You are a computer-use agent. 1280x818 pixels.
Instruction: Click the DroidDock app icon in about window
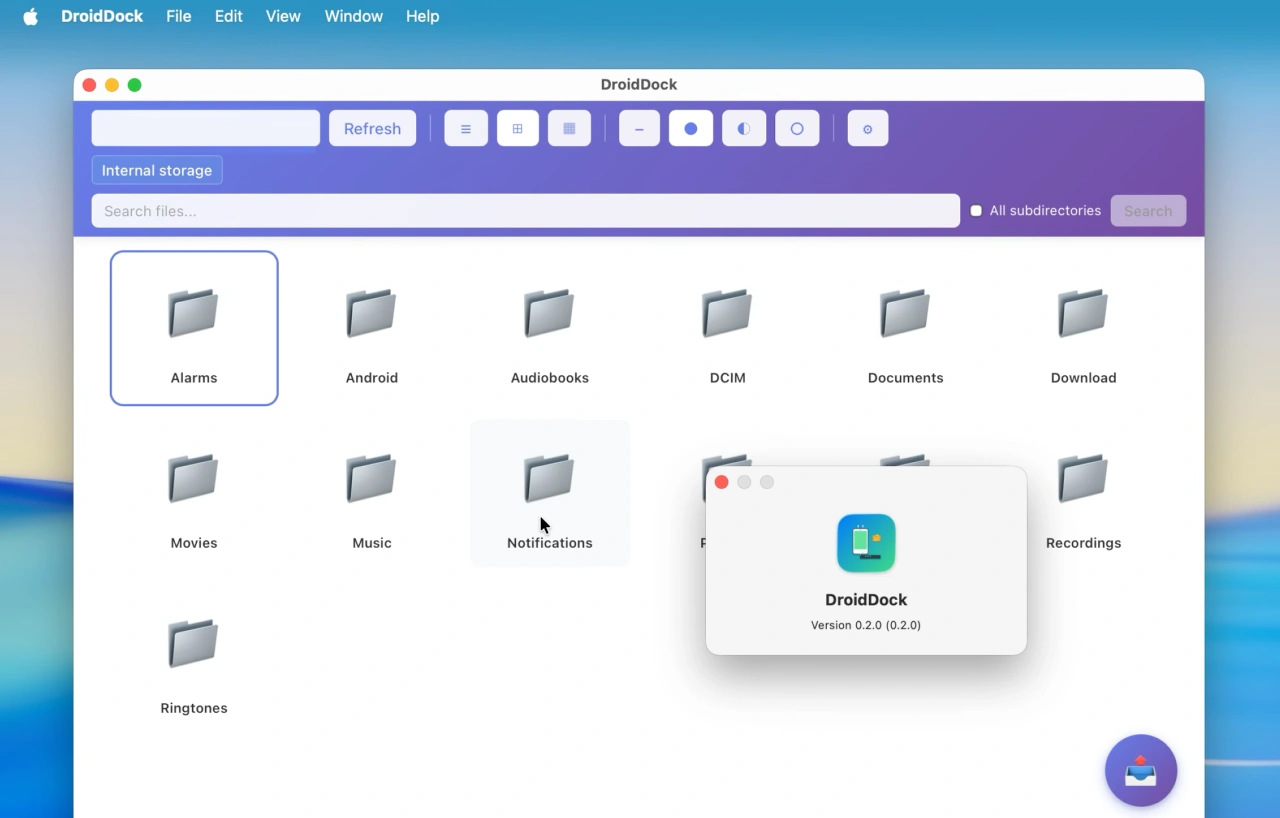pyautogui.click(x=866, y=543)
